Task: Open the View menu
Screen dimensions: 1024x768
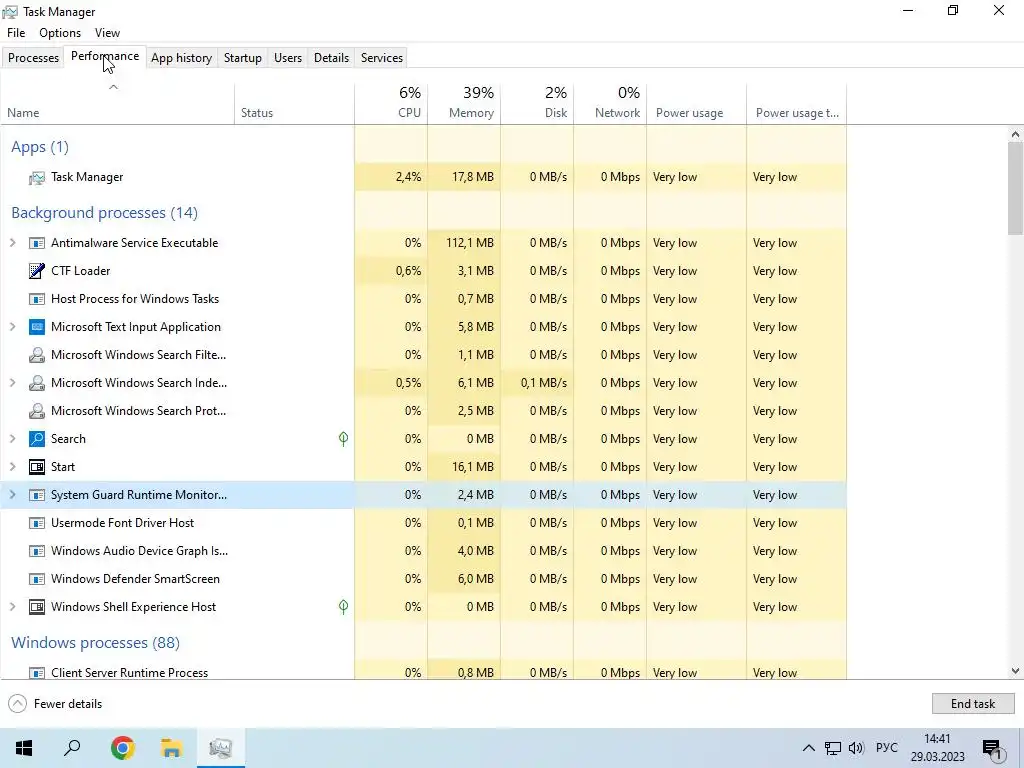Action: click(107, 33)
